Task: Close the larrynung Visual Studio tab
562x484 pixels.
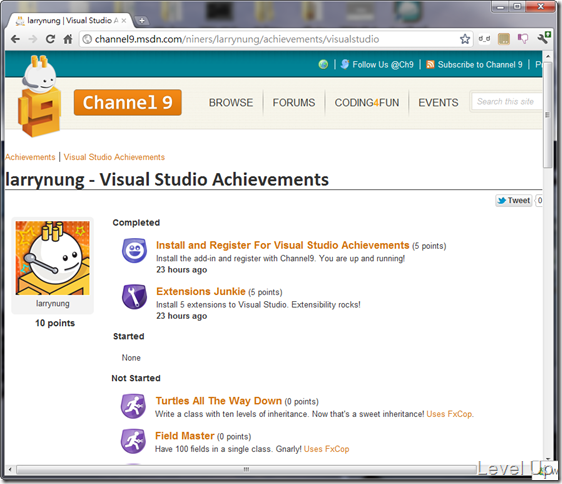Action: pyautogui.click(x=124, y=21)
